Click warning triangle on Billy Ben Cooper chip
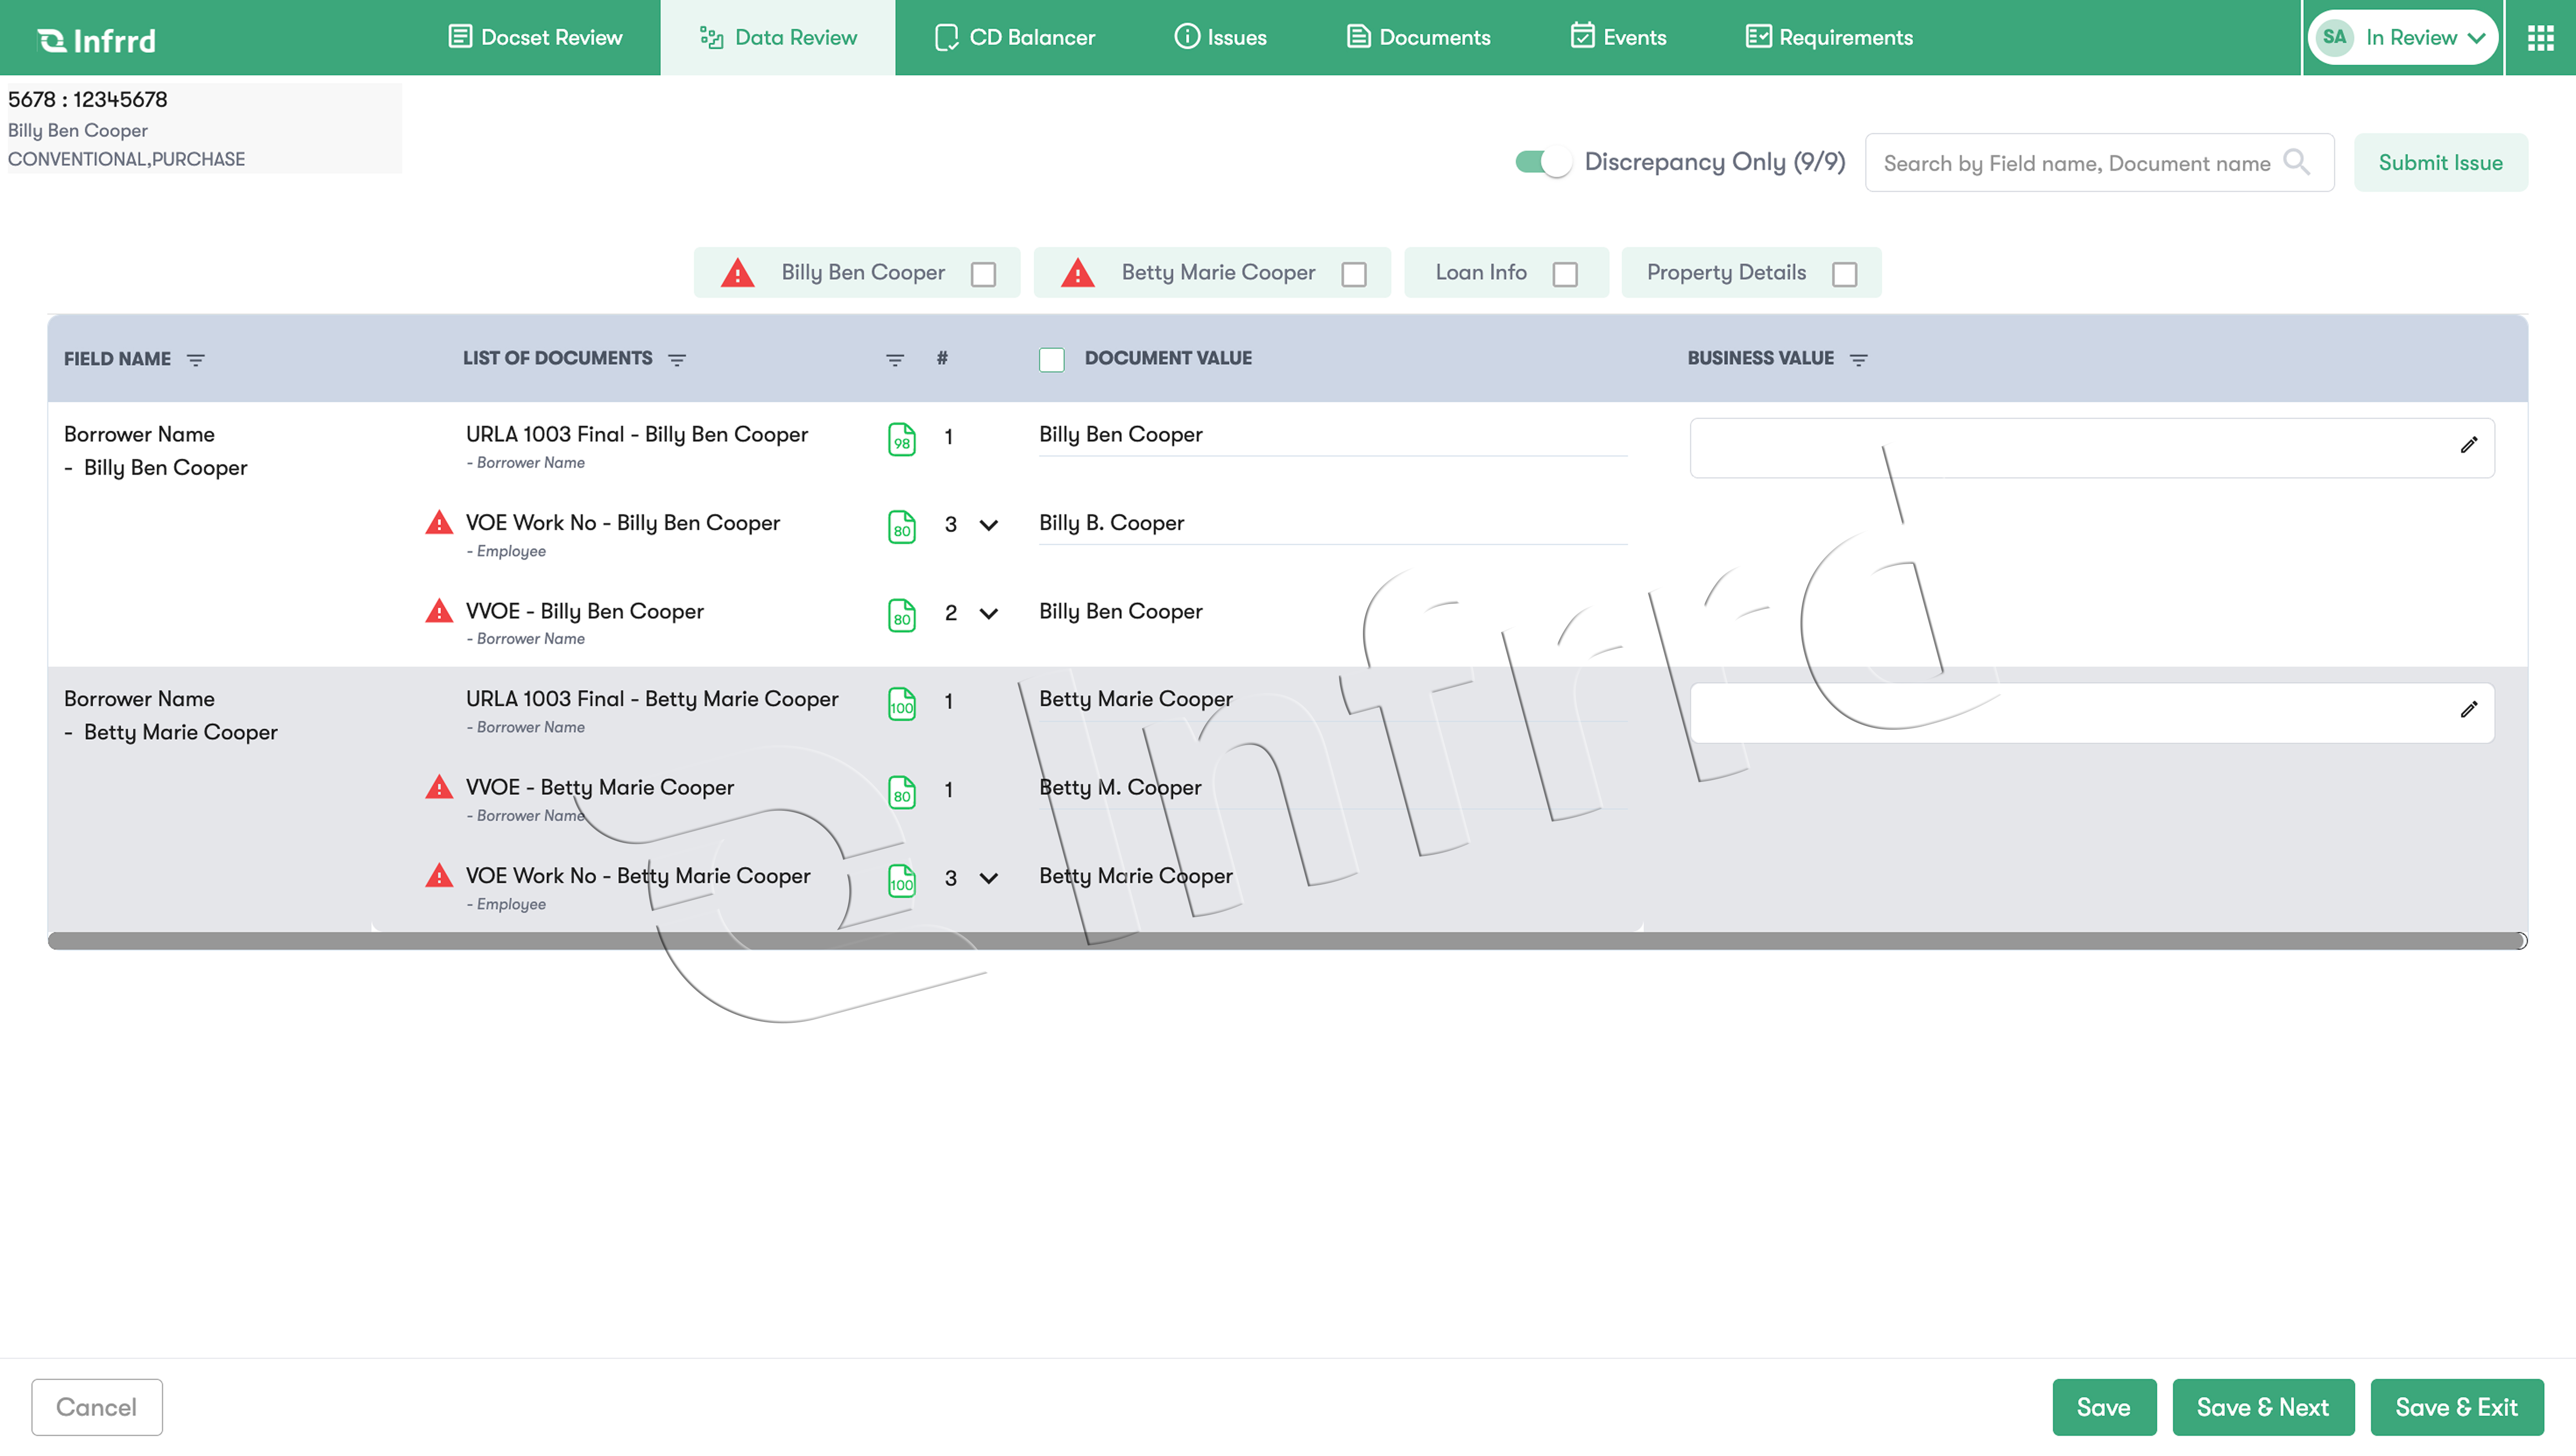 click(x=738, y=272)
